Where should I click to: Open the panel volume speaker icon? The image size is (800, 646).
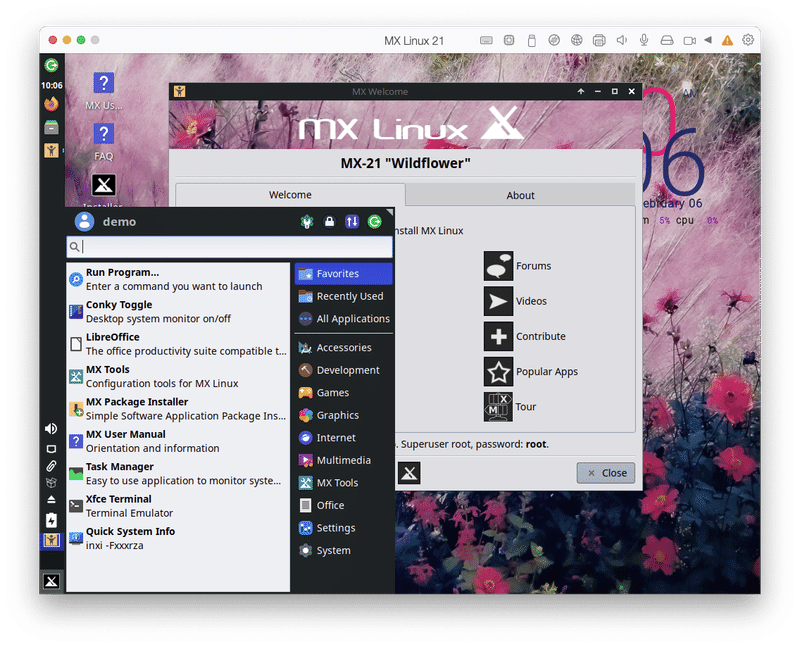pos(51,429)
